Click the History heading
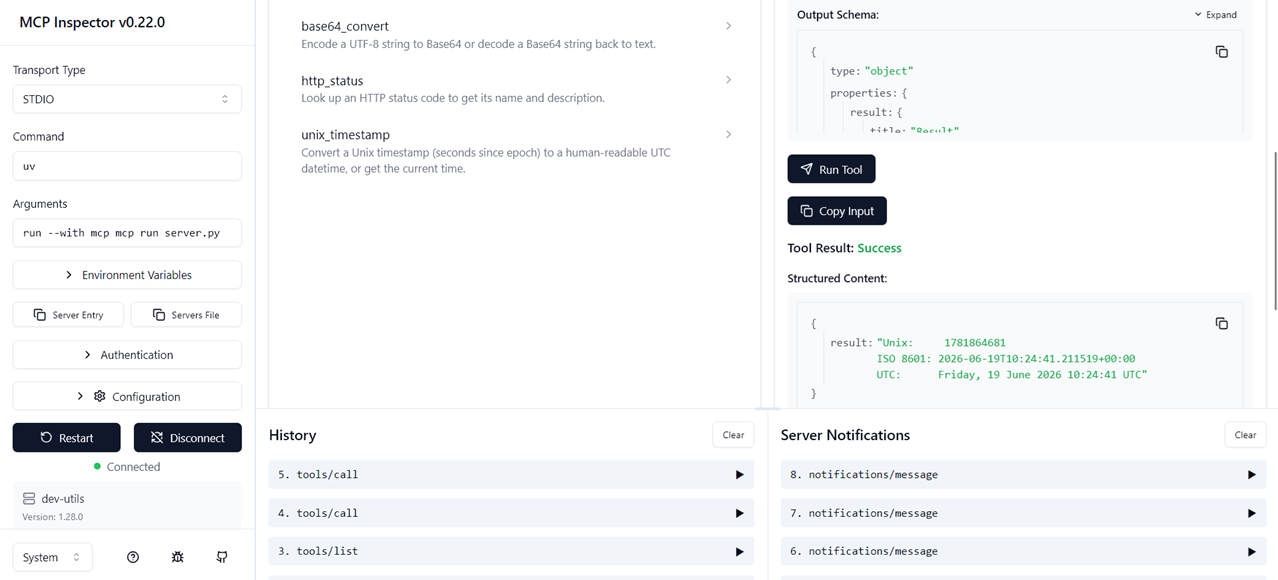This screenshot has height=580, width=1278. click(x=292, y=435)
